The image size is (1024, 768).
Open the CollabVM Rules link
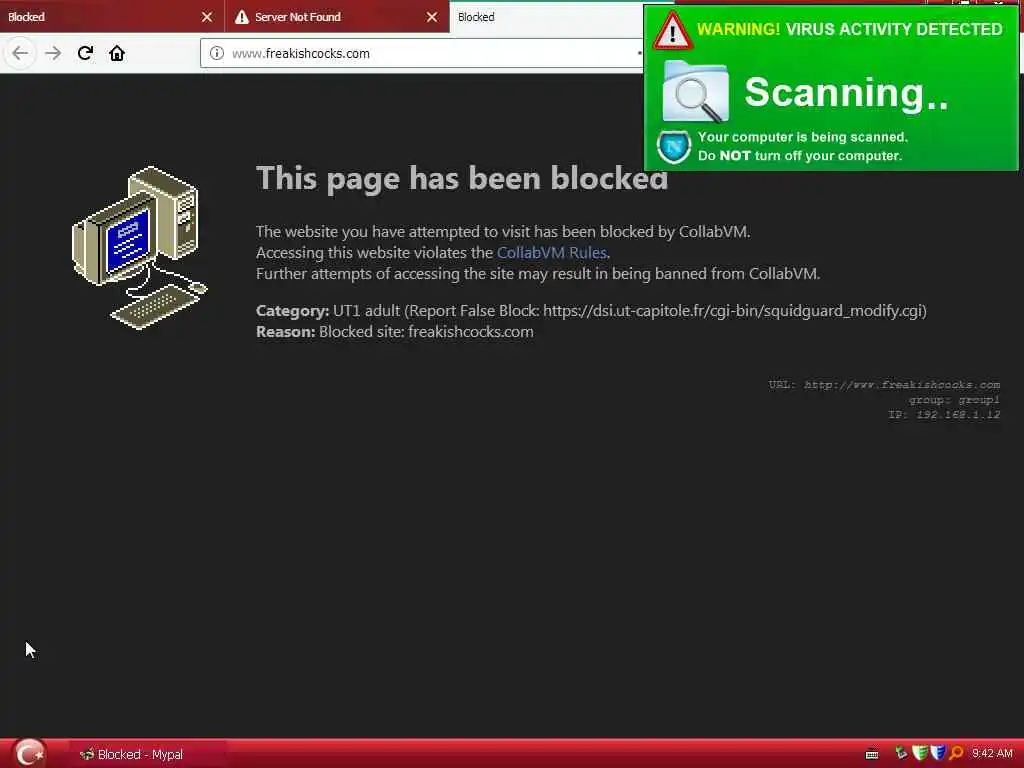(x=552, y=253)
